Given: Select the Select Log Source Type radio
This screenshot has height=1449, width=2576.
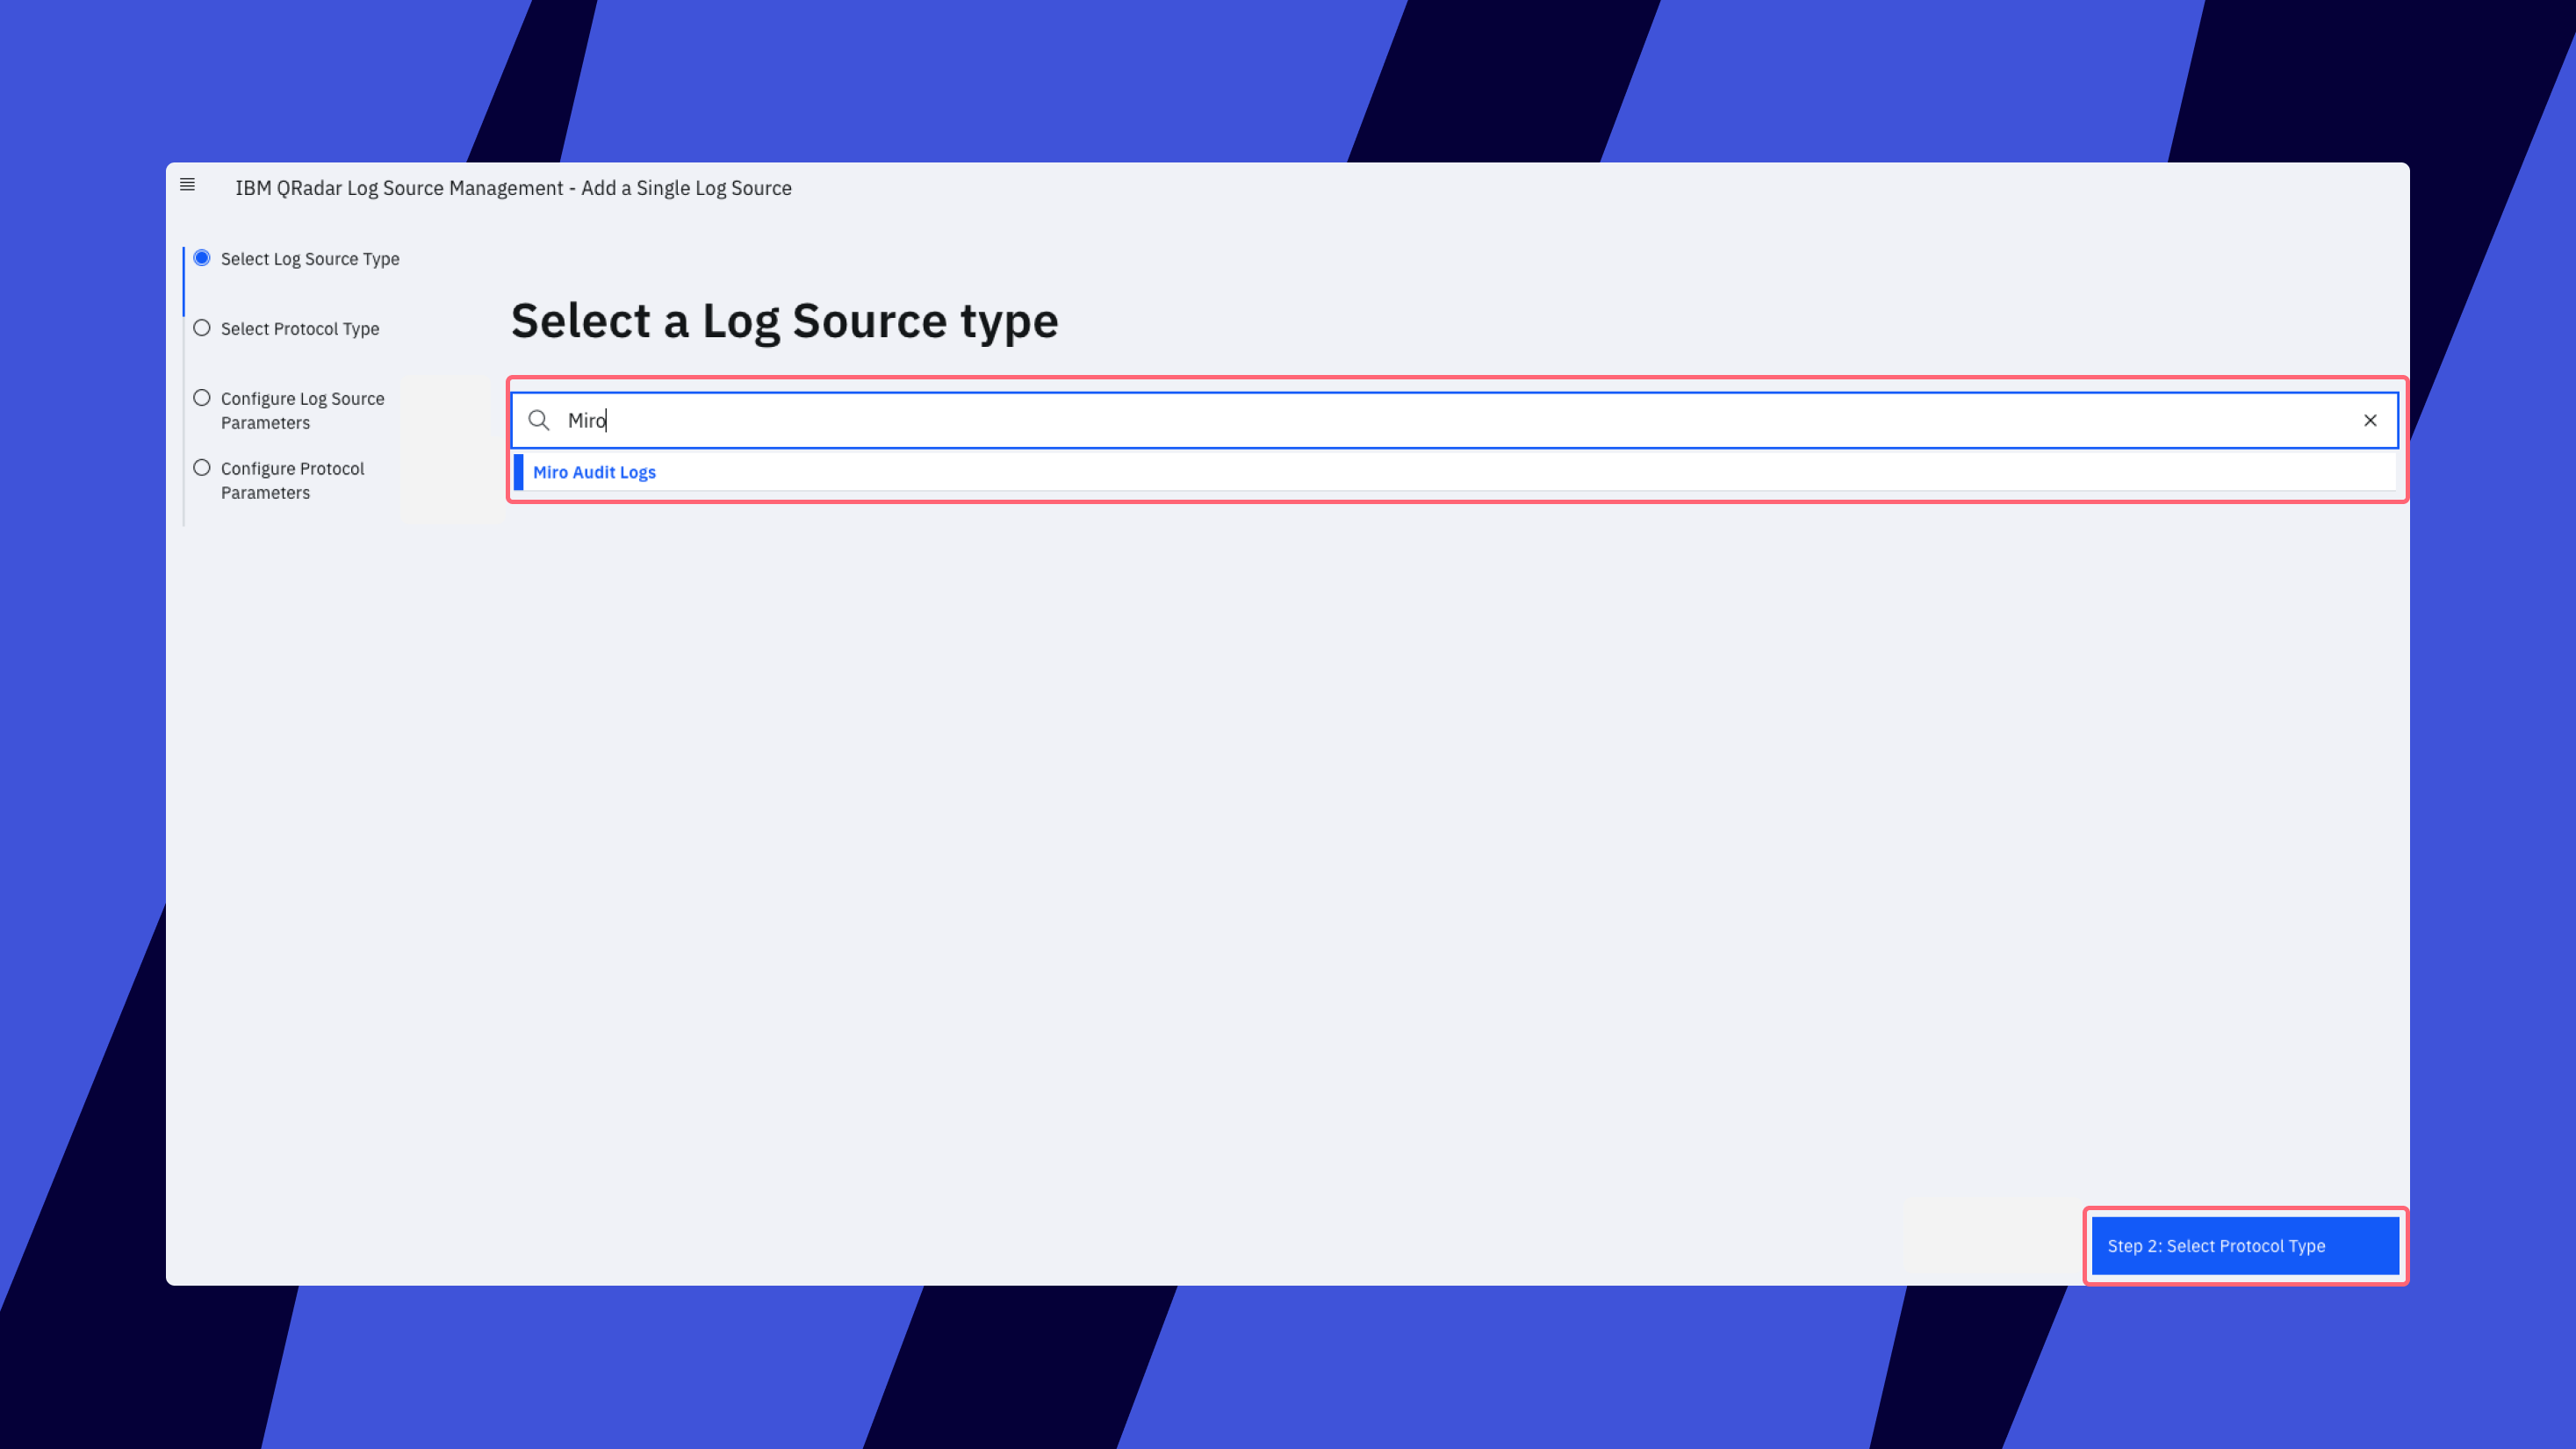Looking at the screenshot, I should tap(202, 258).
